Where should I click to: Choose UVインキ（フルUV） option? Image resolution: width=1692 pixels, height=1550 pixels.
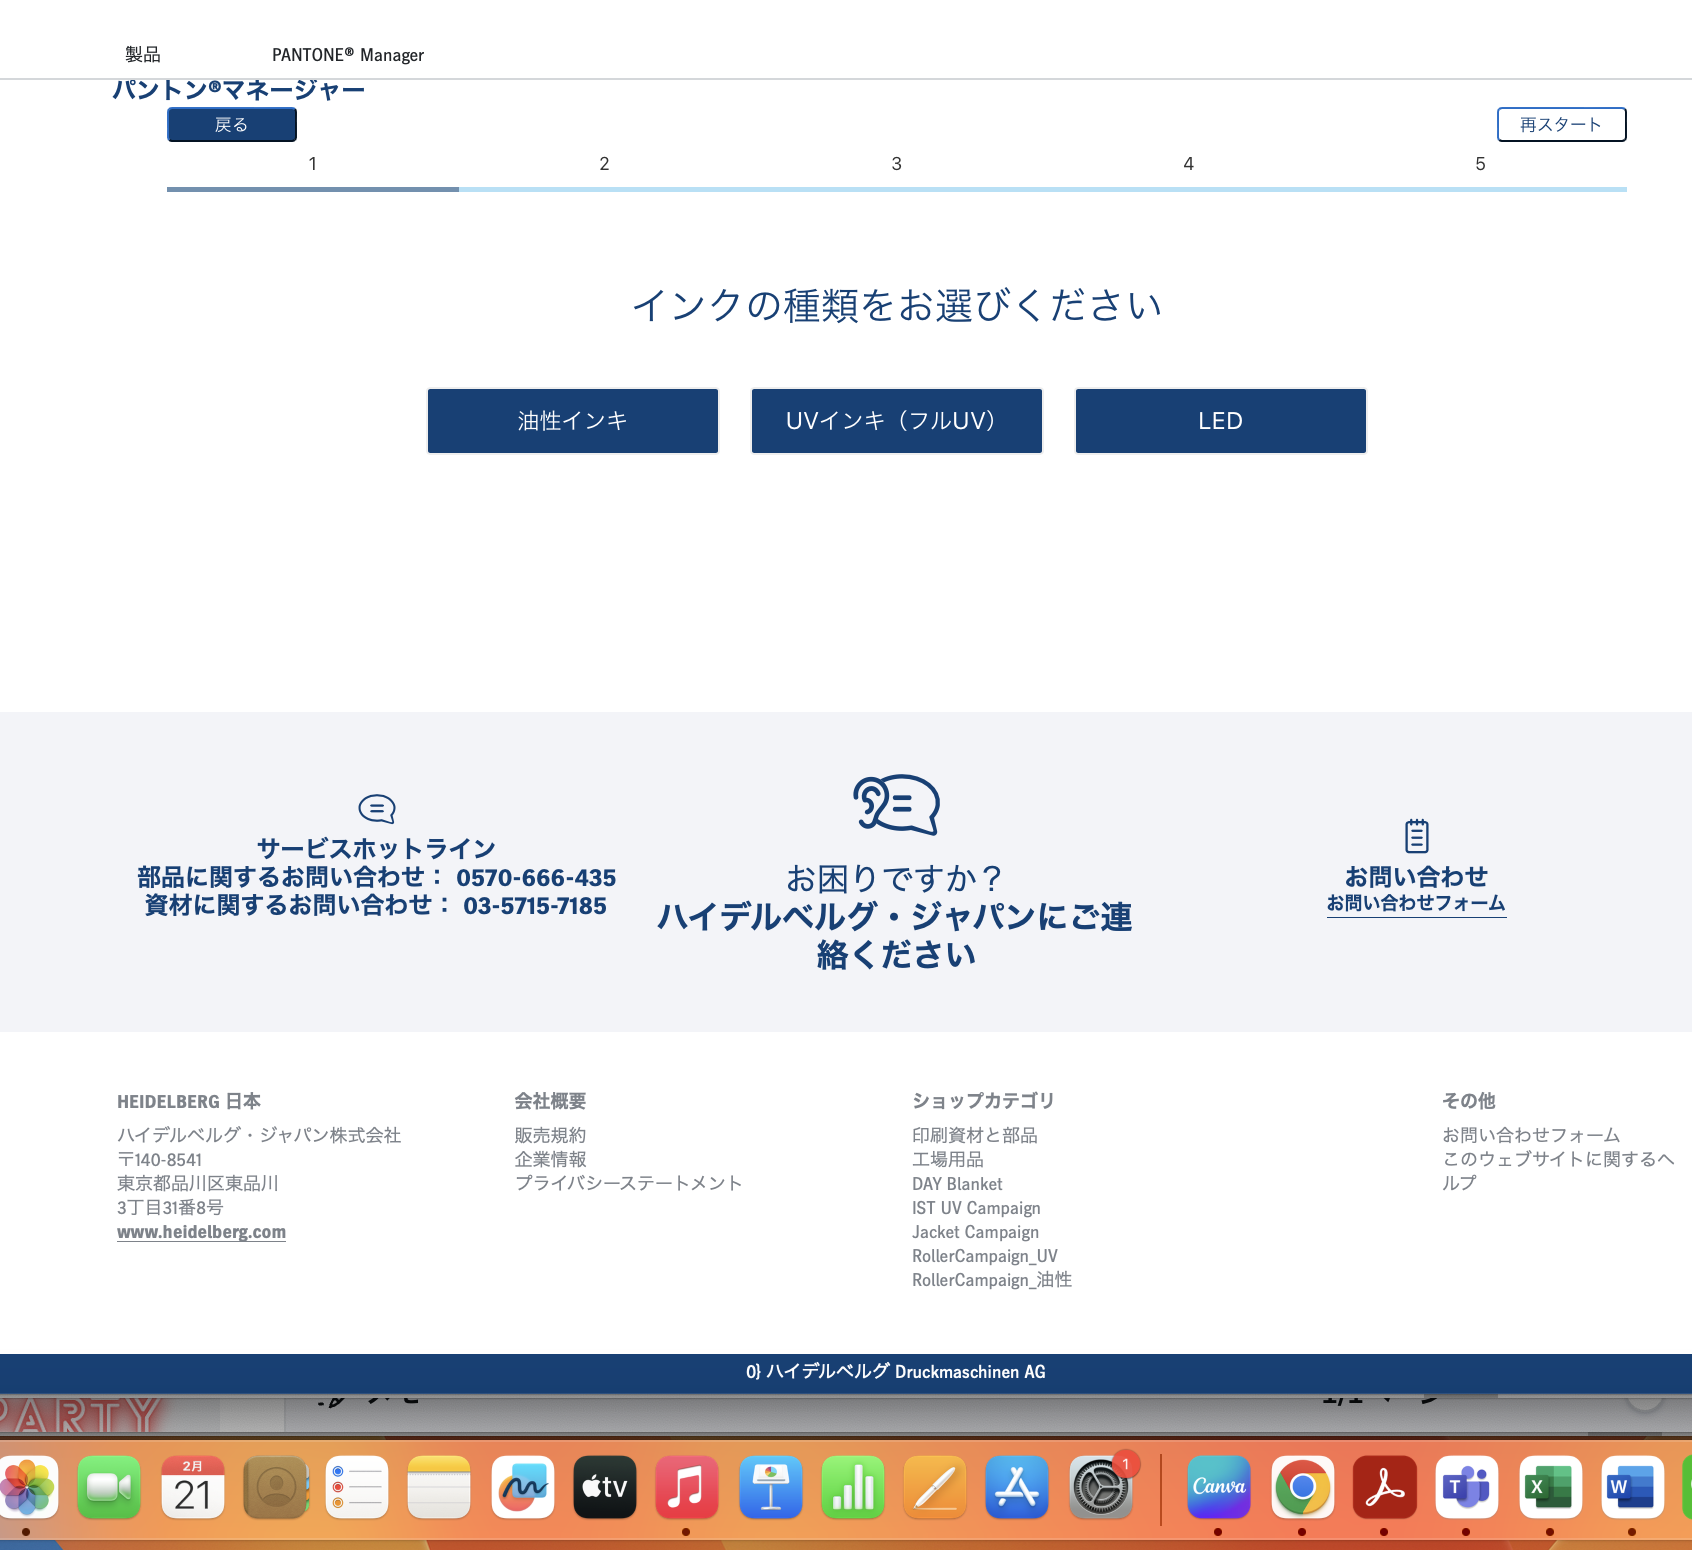(897, 421)
